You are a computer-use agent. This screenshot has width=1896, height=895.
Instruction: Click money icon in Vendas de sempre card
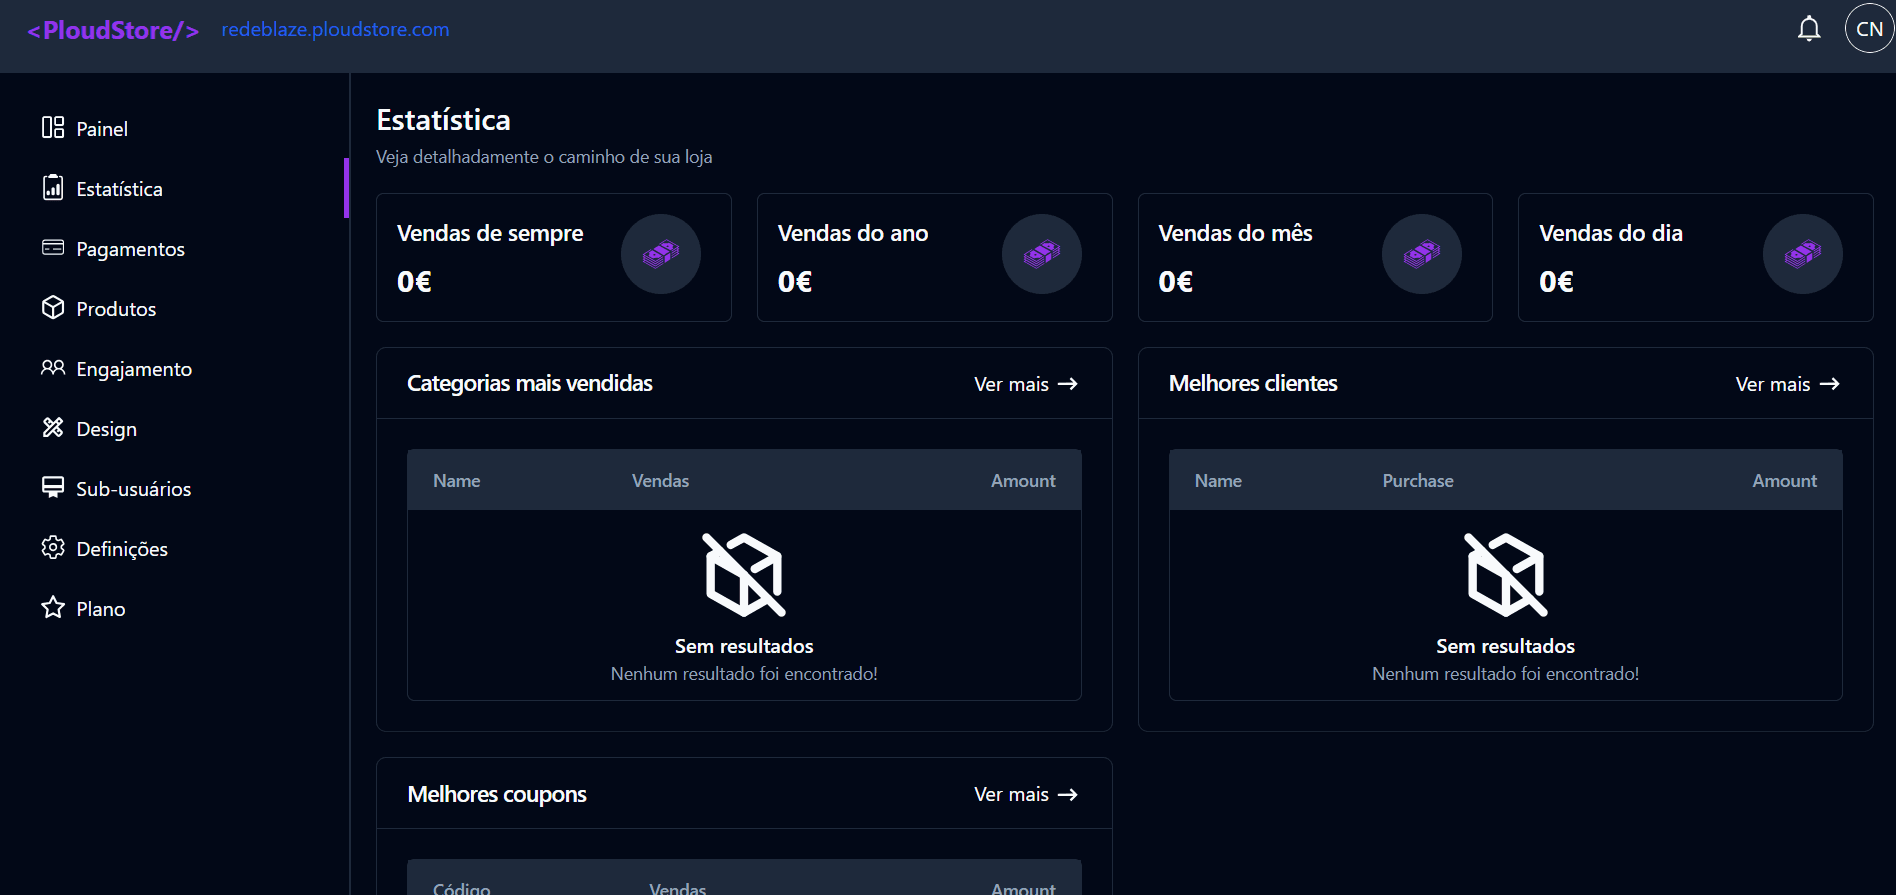point(661,254)
